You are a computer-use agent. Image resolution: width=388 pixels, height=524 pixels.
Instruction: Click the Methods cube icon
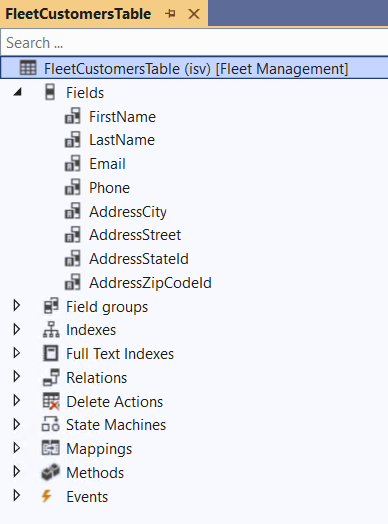(51, 472)
